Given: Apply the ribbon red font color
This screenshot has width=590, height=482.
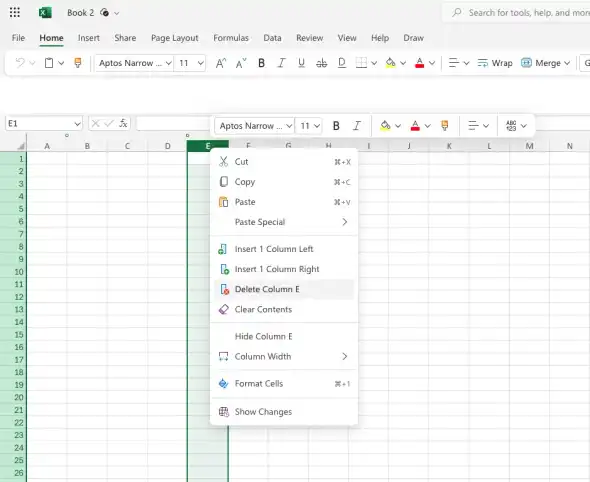Looking at the screenshot, I should tap(420, 63).
